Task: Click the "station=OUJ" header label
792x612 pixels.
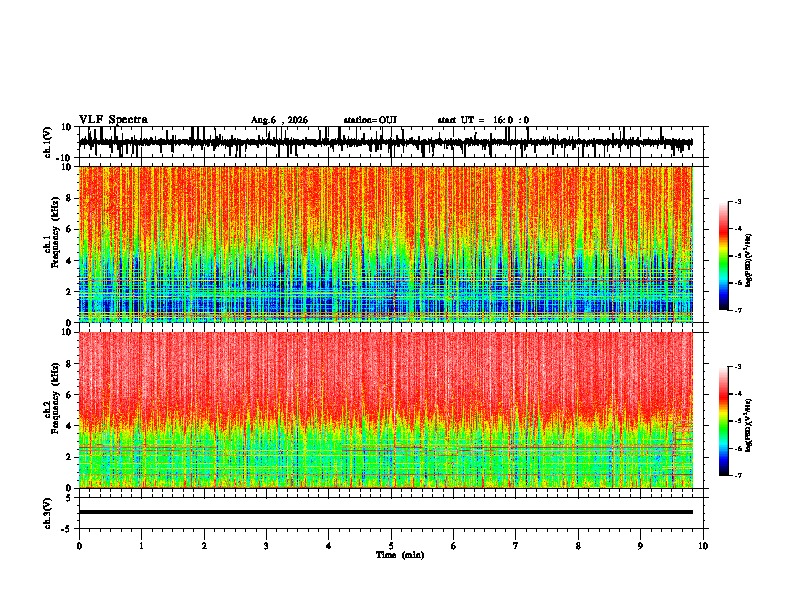Action: [x=370, y=120]
